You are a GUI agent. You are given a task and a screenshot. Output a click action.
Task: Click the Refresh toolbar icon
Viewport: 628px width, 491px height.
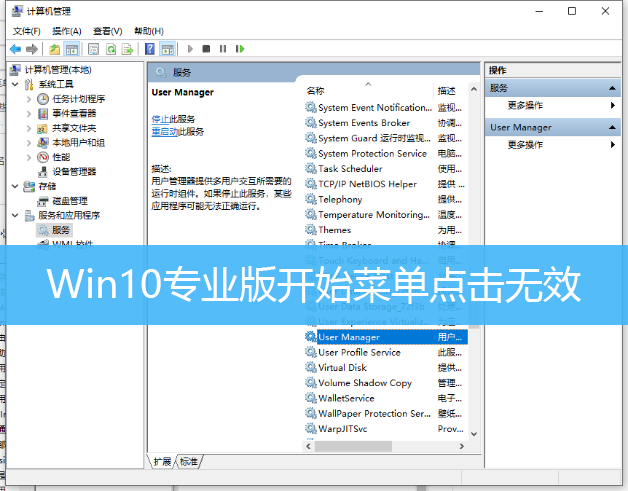tap(111, 49)
